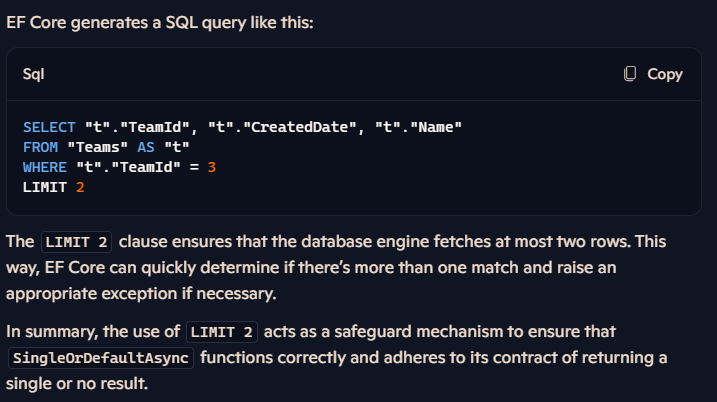The height and width of the screenshot is (402, 717).
Task: Click the LIMIT keyword in the code block
Action: [45, 188]
